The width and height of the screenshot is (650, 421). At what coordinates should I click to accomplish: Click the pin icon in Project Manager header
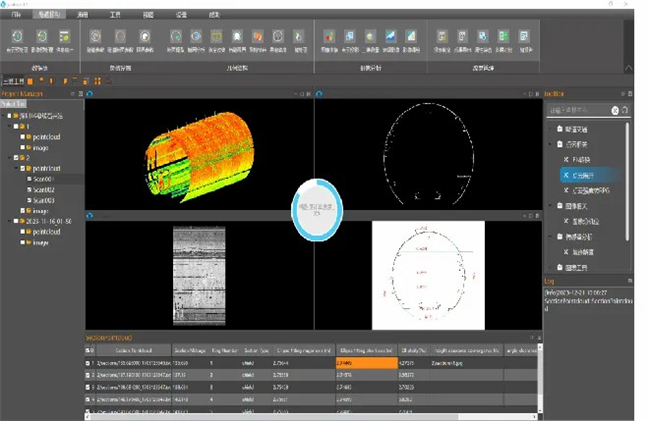(72, 93)
